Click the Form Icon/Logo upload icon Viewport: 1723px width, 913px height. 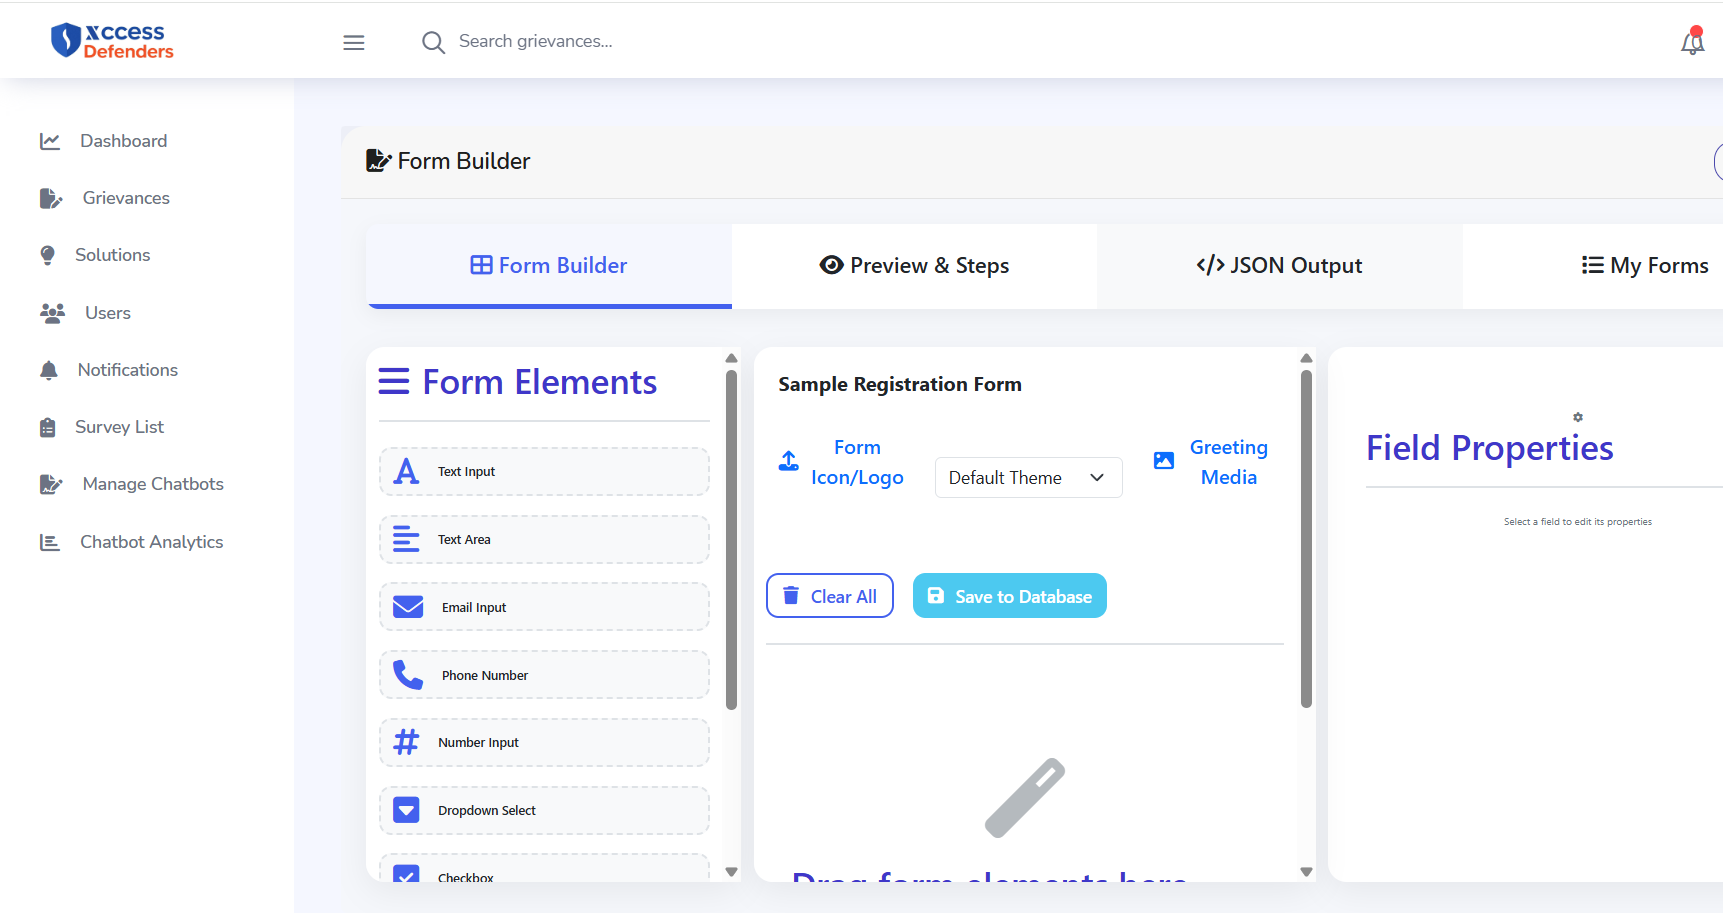(x=789, y=461)
